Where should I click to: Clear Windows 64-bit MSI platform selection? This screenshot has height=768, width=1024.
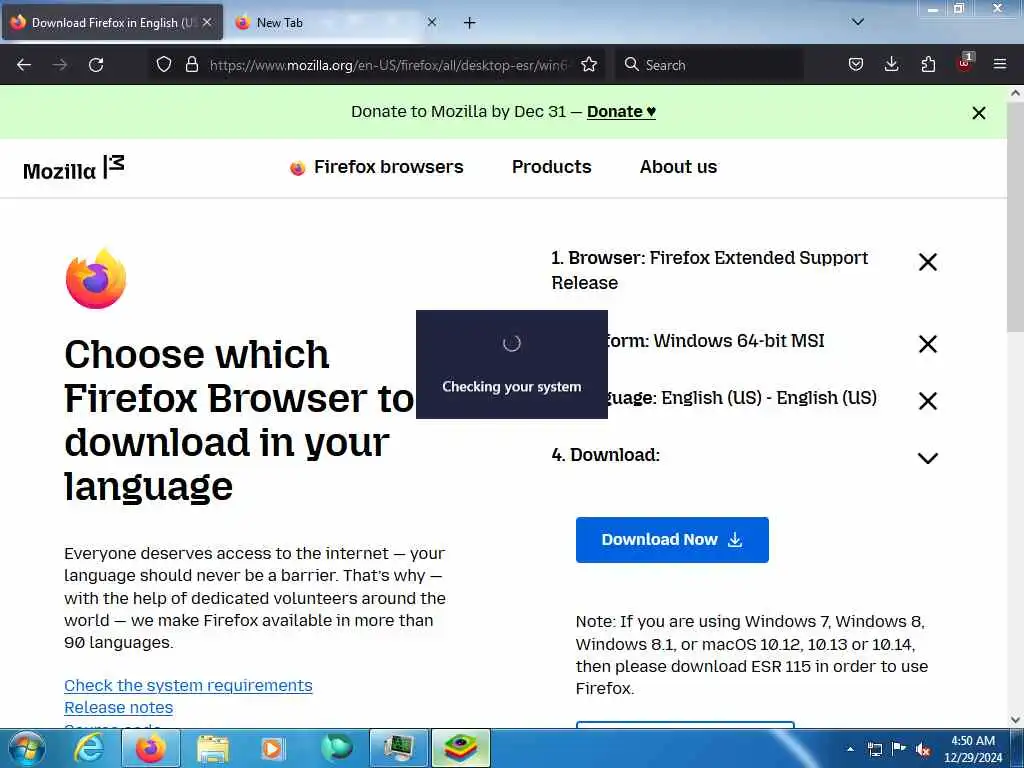point(927,344)
